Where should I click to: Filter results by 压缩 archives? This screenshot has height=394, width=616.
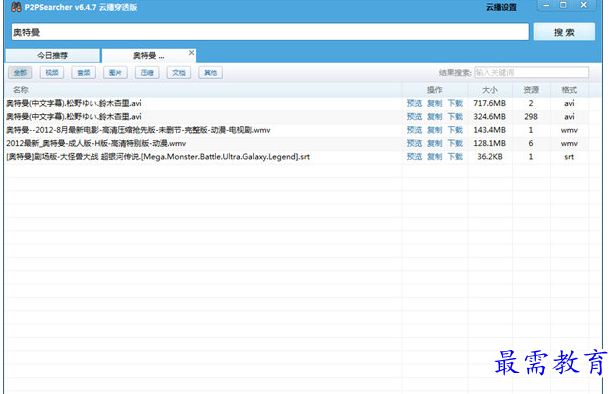(x=147, y=73)
